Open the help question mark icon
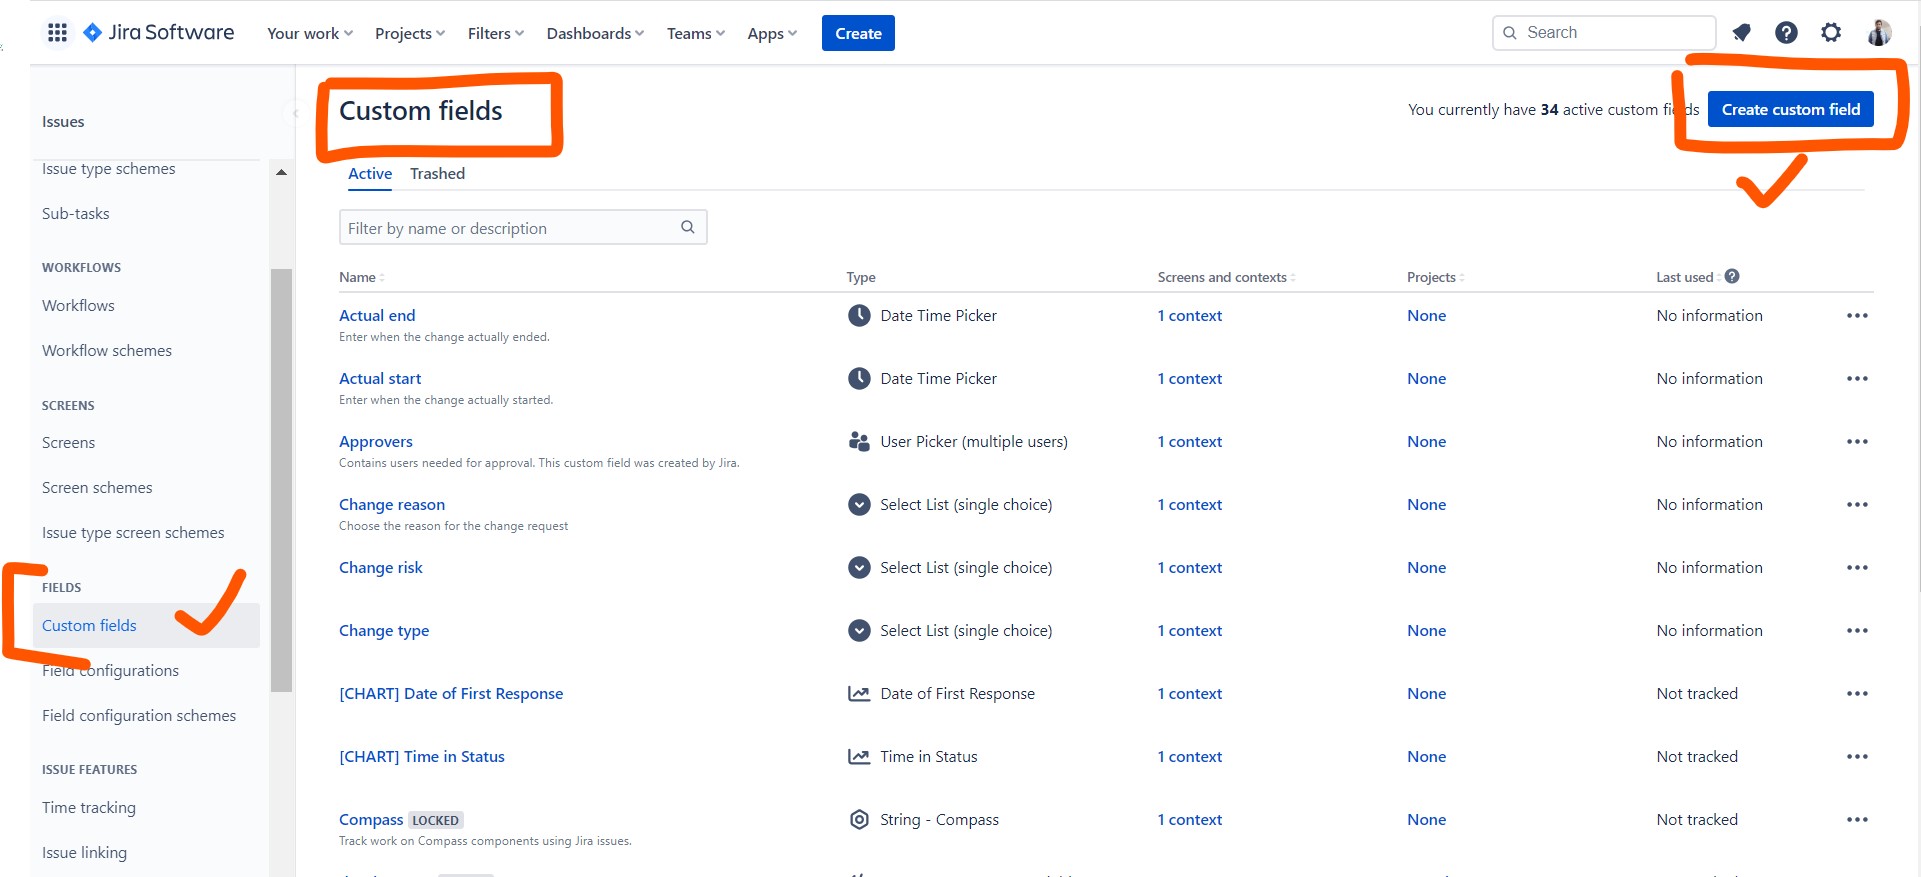The width and height of the screenshot is (1921, 877). coord(1786,33)
